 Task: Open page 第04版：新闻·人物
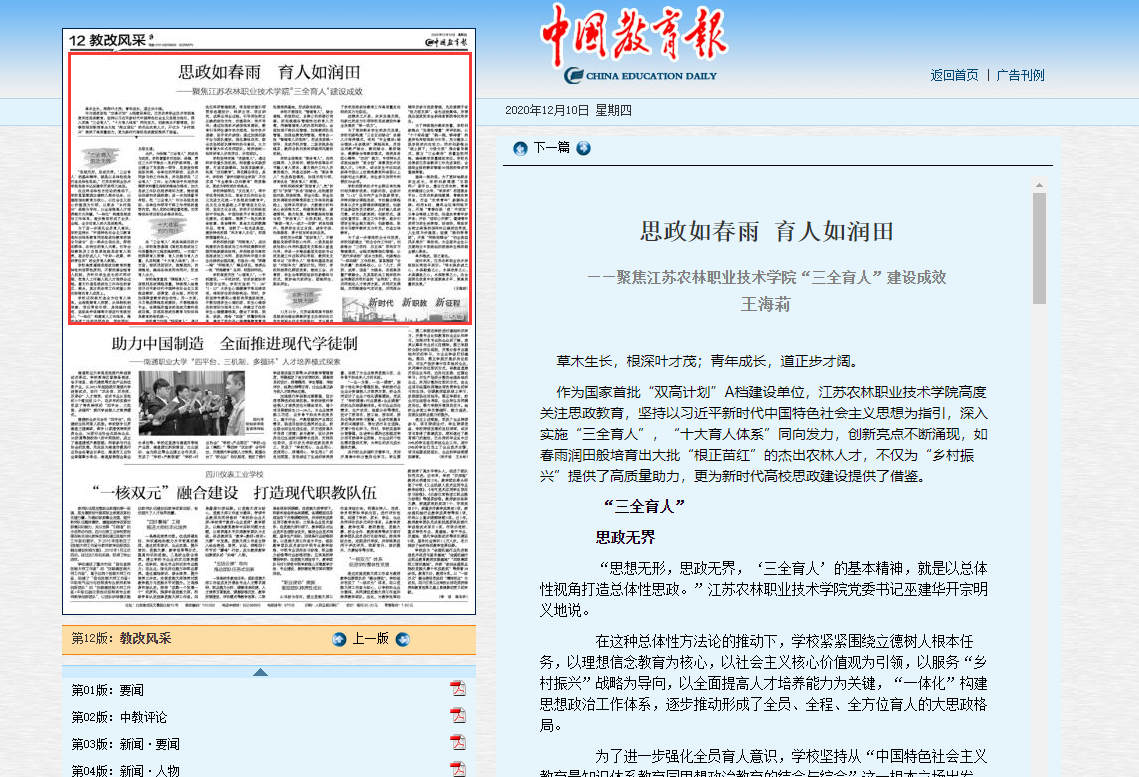[125, 770]
